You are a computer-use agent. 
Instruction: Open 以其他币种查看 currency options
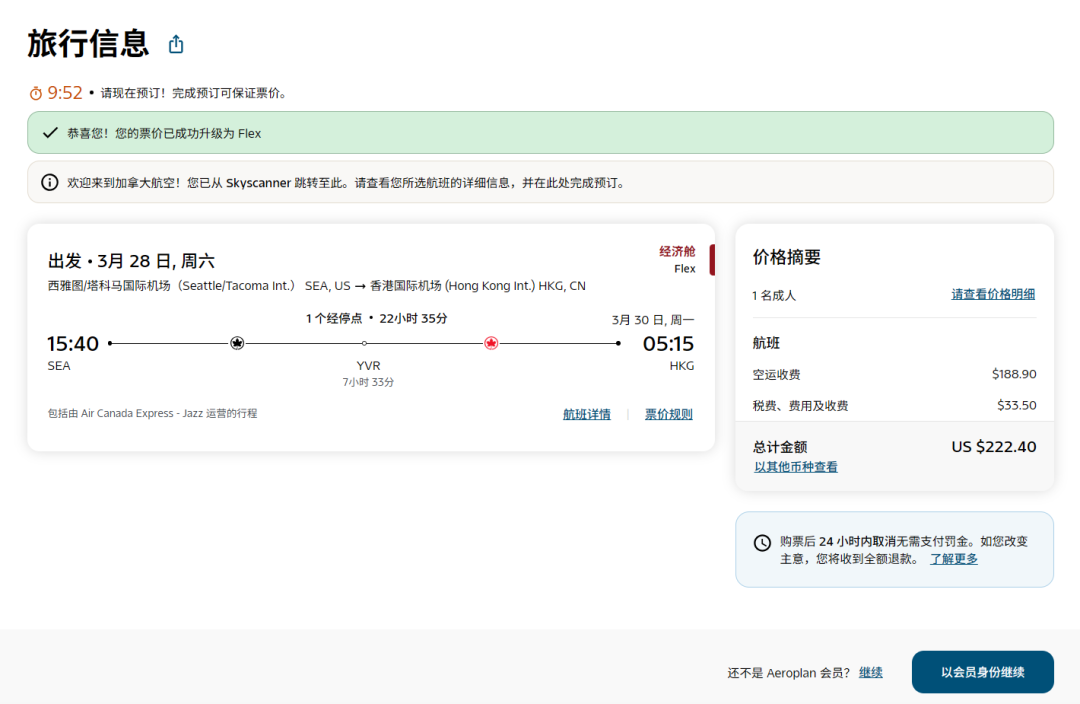tap(795, 467)
